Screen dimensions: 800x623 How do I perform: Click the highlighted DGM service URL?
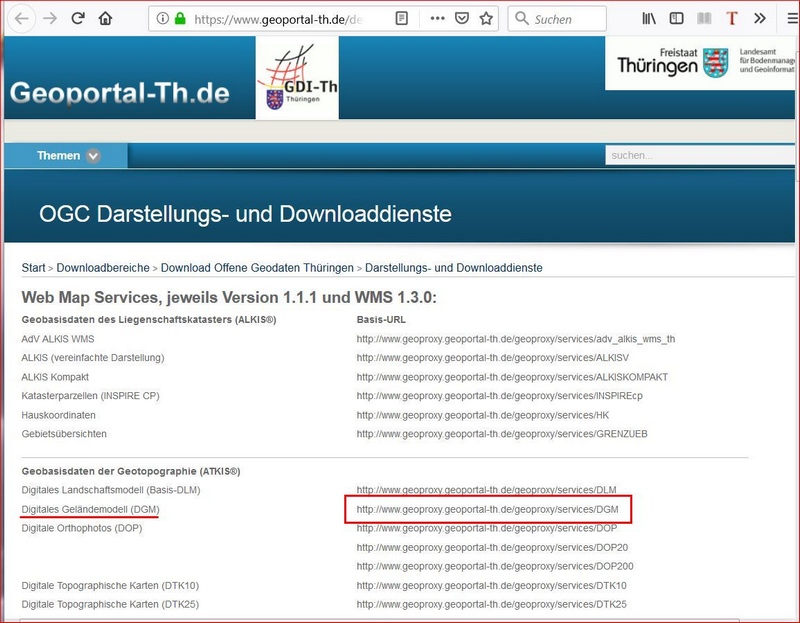(487, 509)
